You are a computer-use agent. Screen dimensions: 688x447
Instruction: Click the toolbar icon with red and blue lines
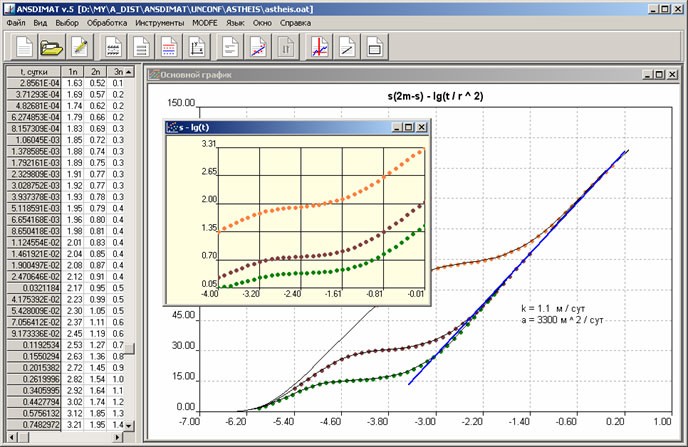point(168,46)
